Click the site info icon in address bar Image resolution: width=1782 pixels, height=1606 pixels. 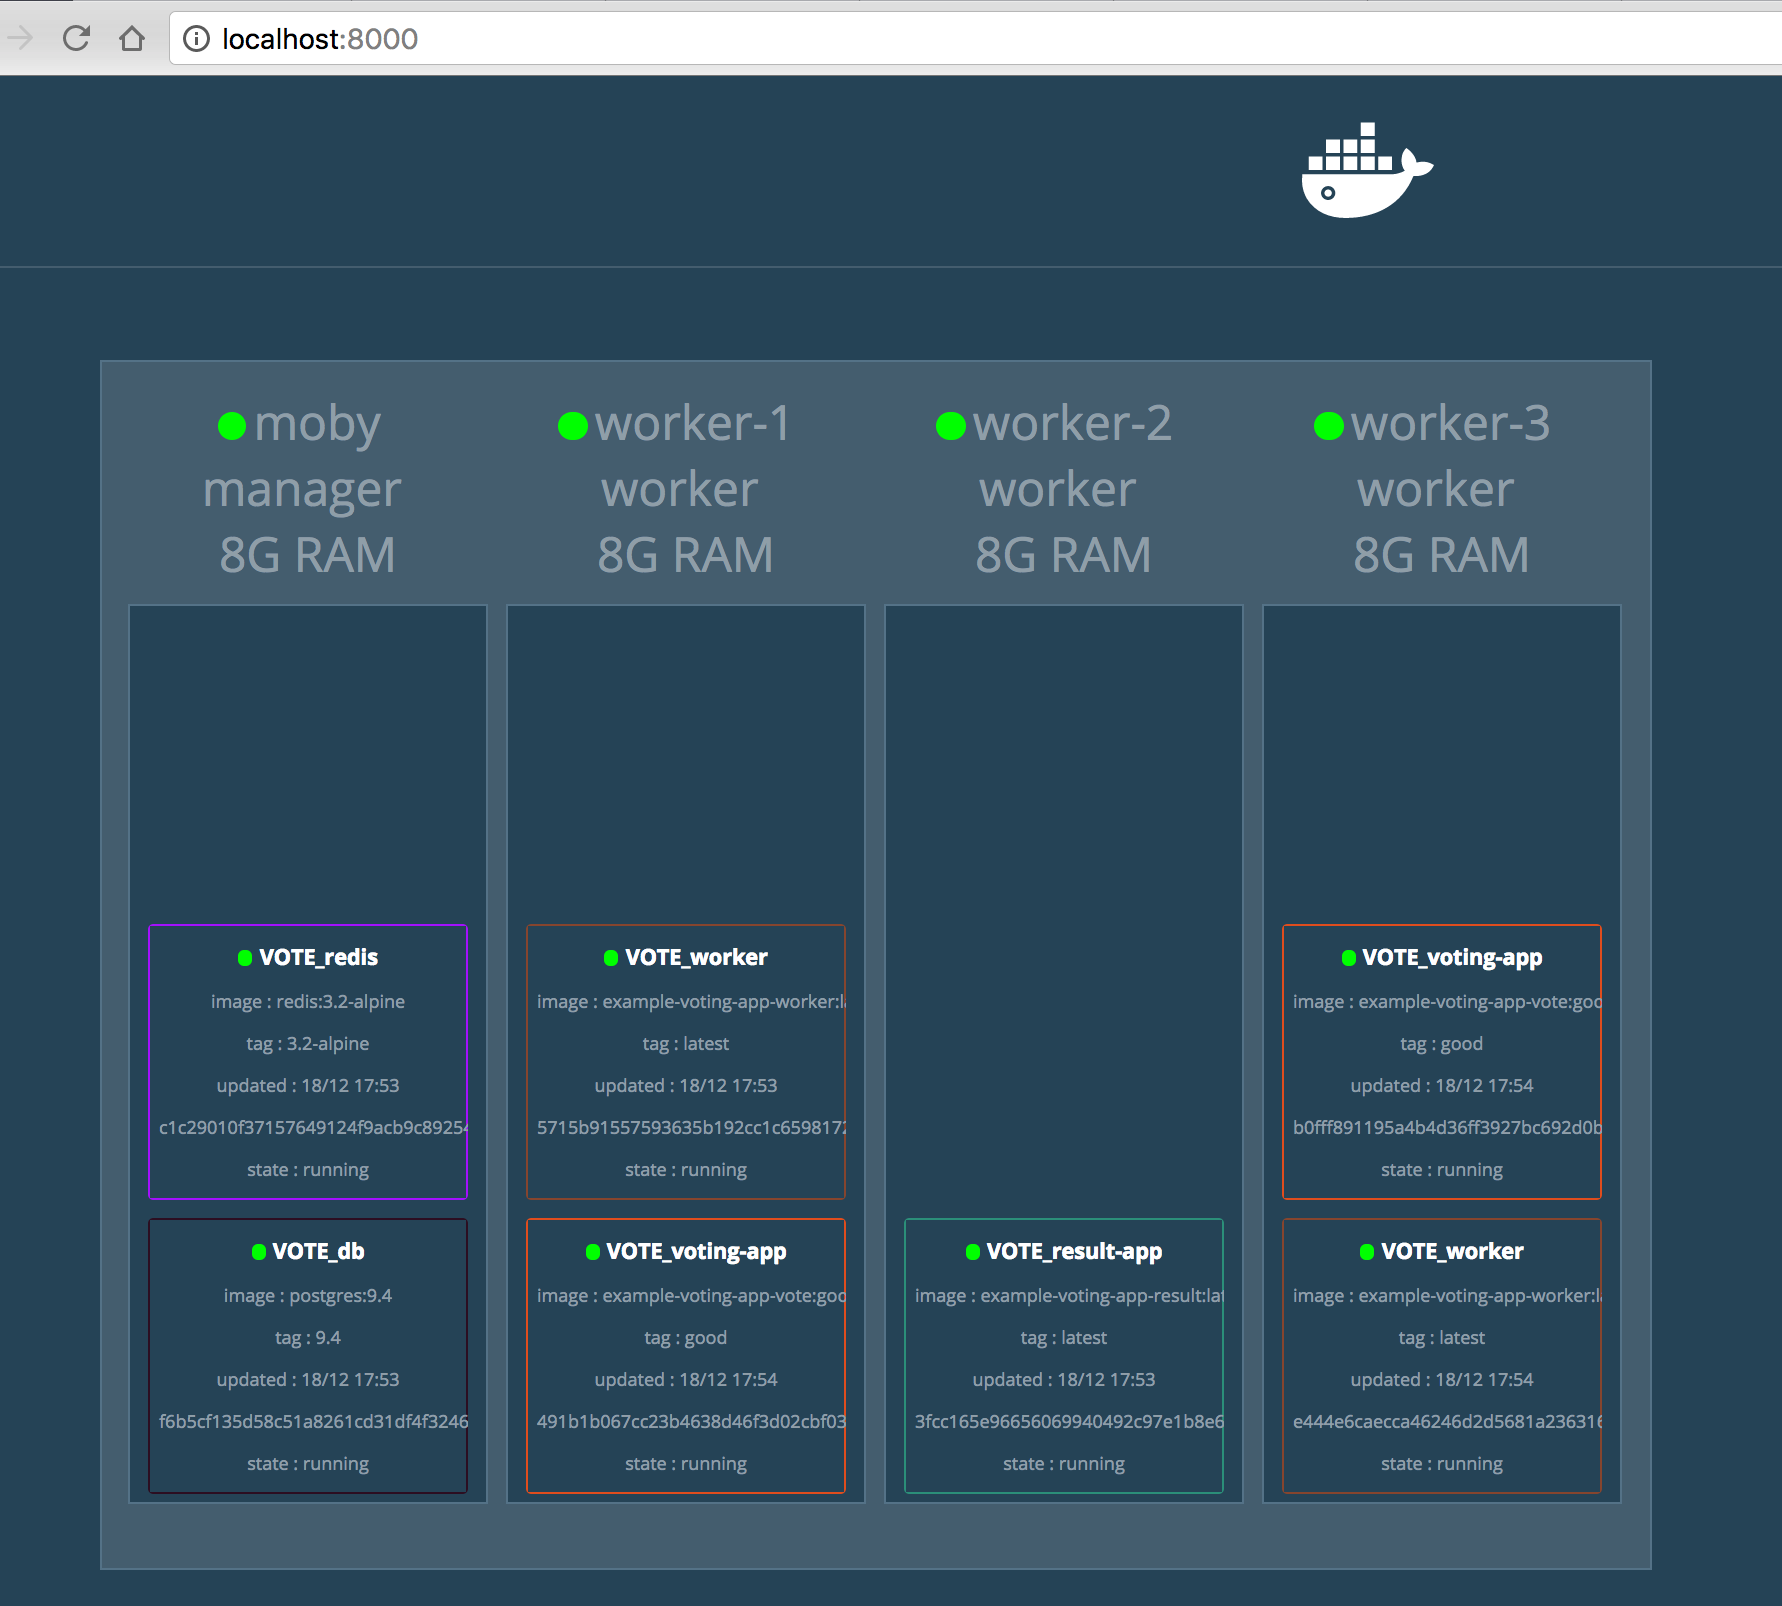point(197,39)
